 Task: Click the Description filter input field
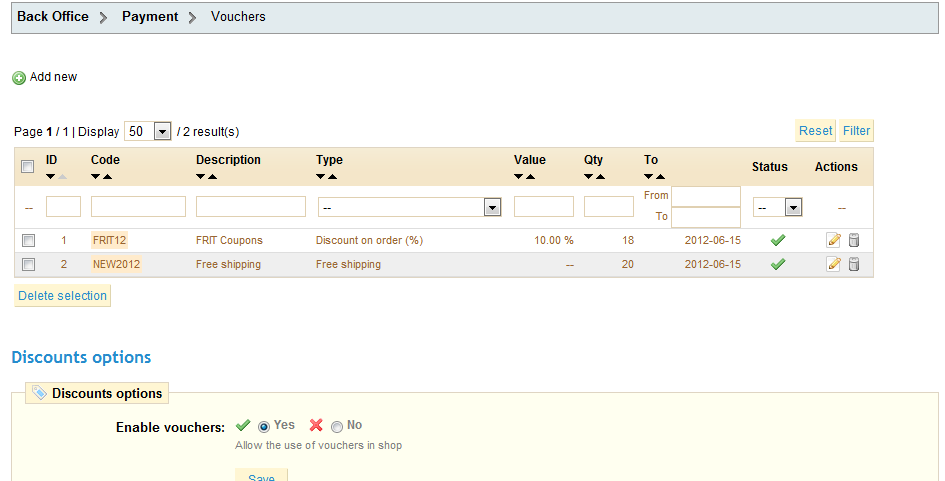point(251,207)
